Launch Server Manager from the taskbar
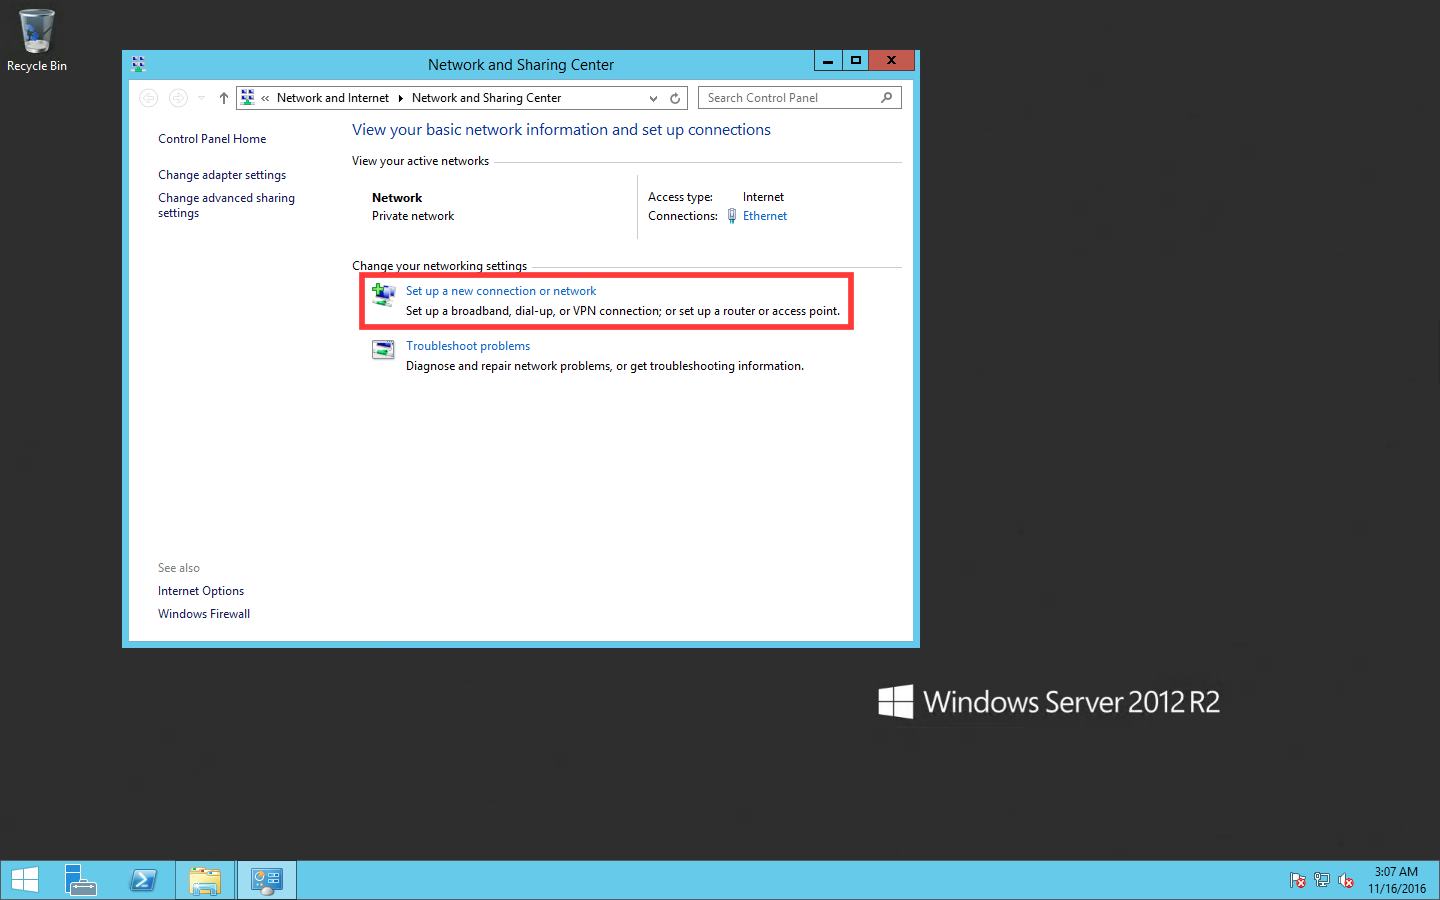 (80, 880)
